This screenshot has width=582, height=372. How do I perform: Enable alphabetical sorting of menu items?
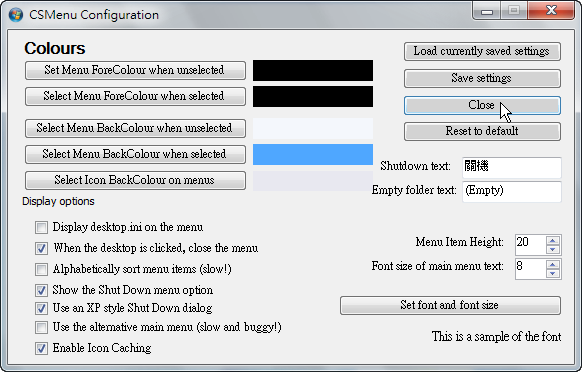pyautogui.click(x=41, y=269)
